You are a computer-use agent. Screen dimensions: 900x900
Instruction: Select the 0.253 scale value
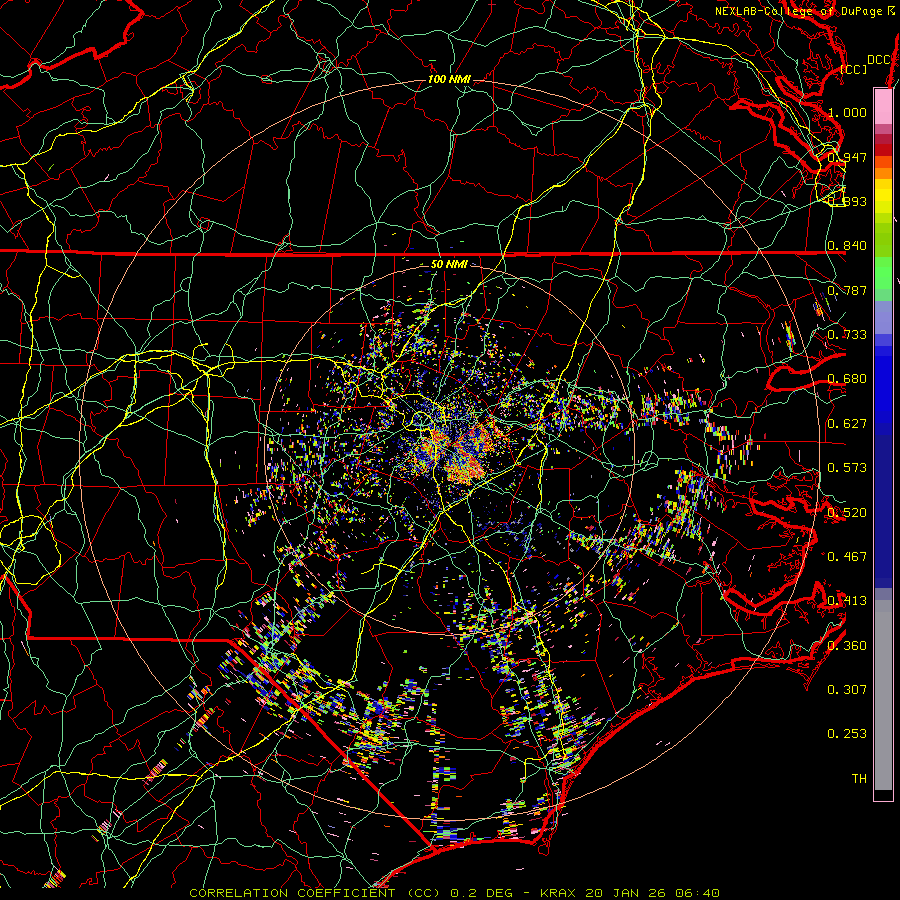click(847, 734)
